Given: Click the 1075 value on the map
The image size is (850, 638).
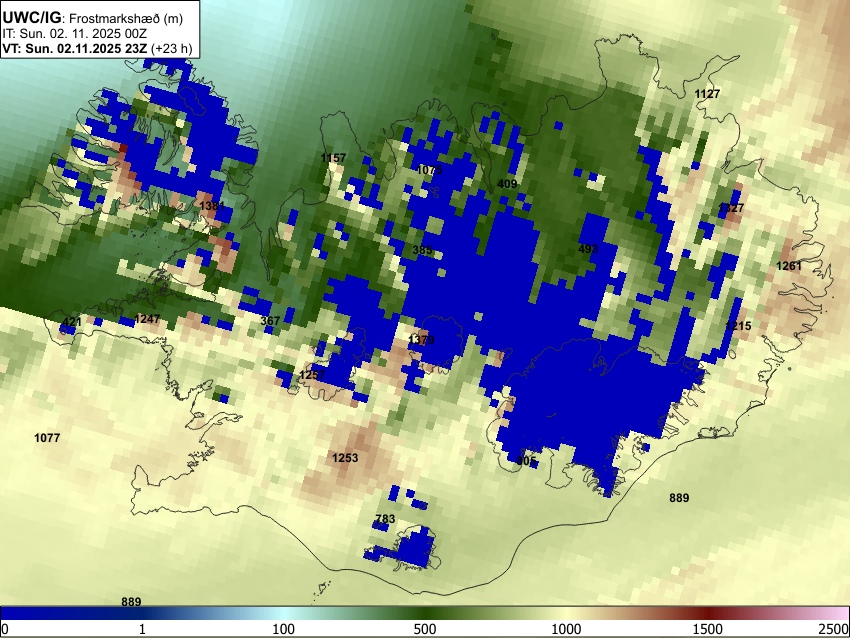Looking at the screenshot, I should (429, 170).
